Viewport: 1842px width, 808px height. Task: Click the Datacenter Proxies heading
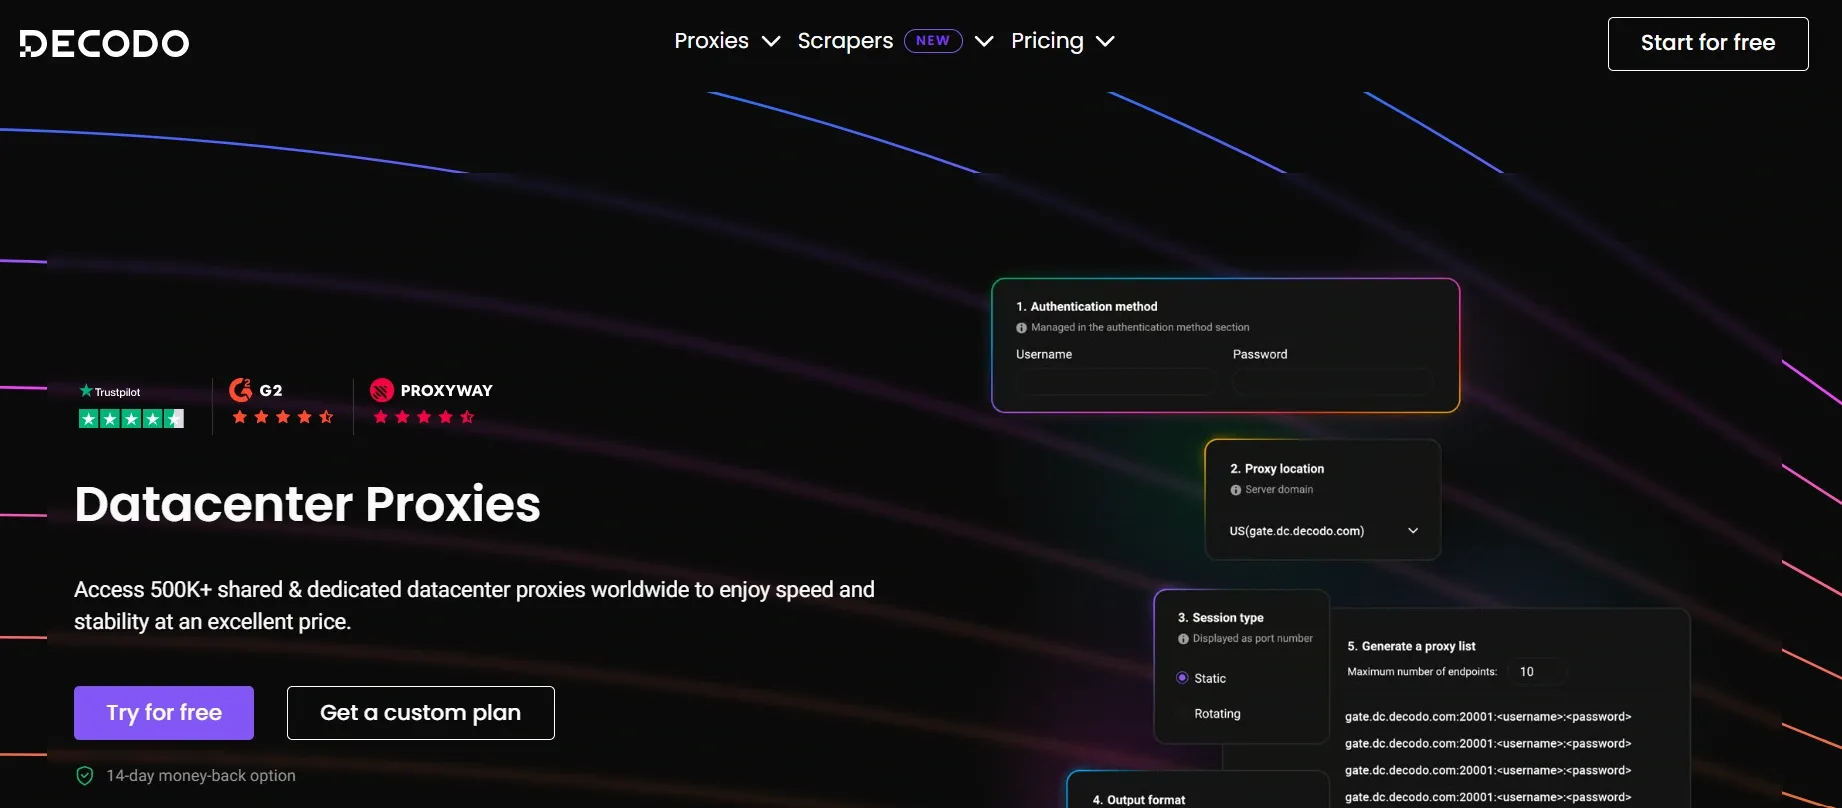click(307, 504)
